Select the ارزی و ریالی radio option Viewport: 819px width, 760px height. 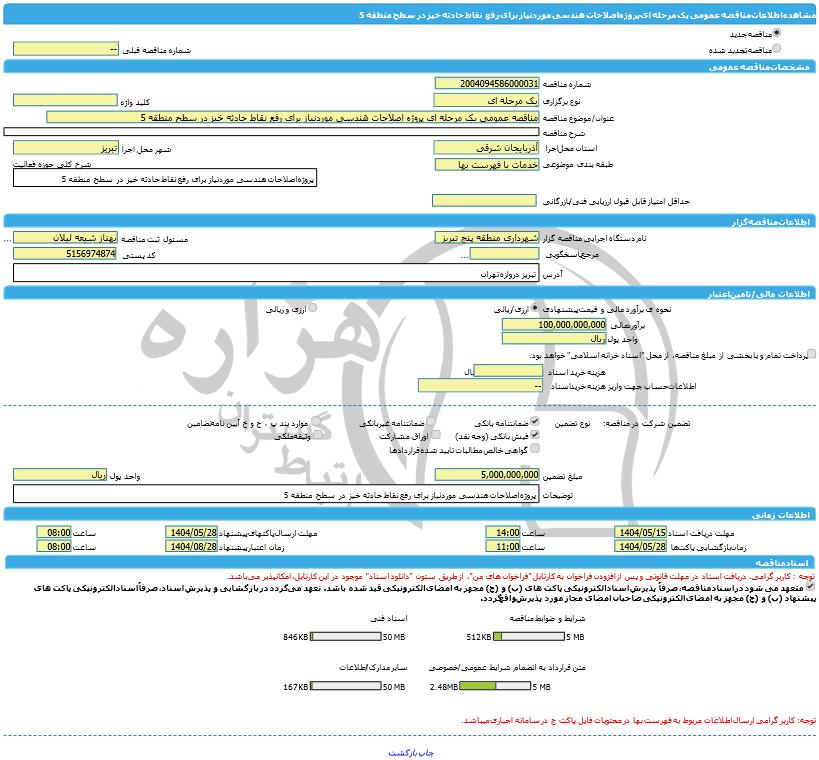(312, 308)
